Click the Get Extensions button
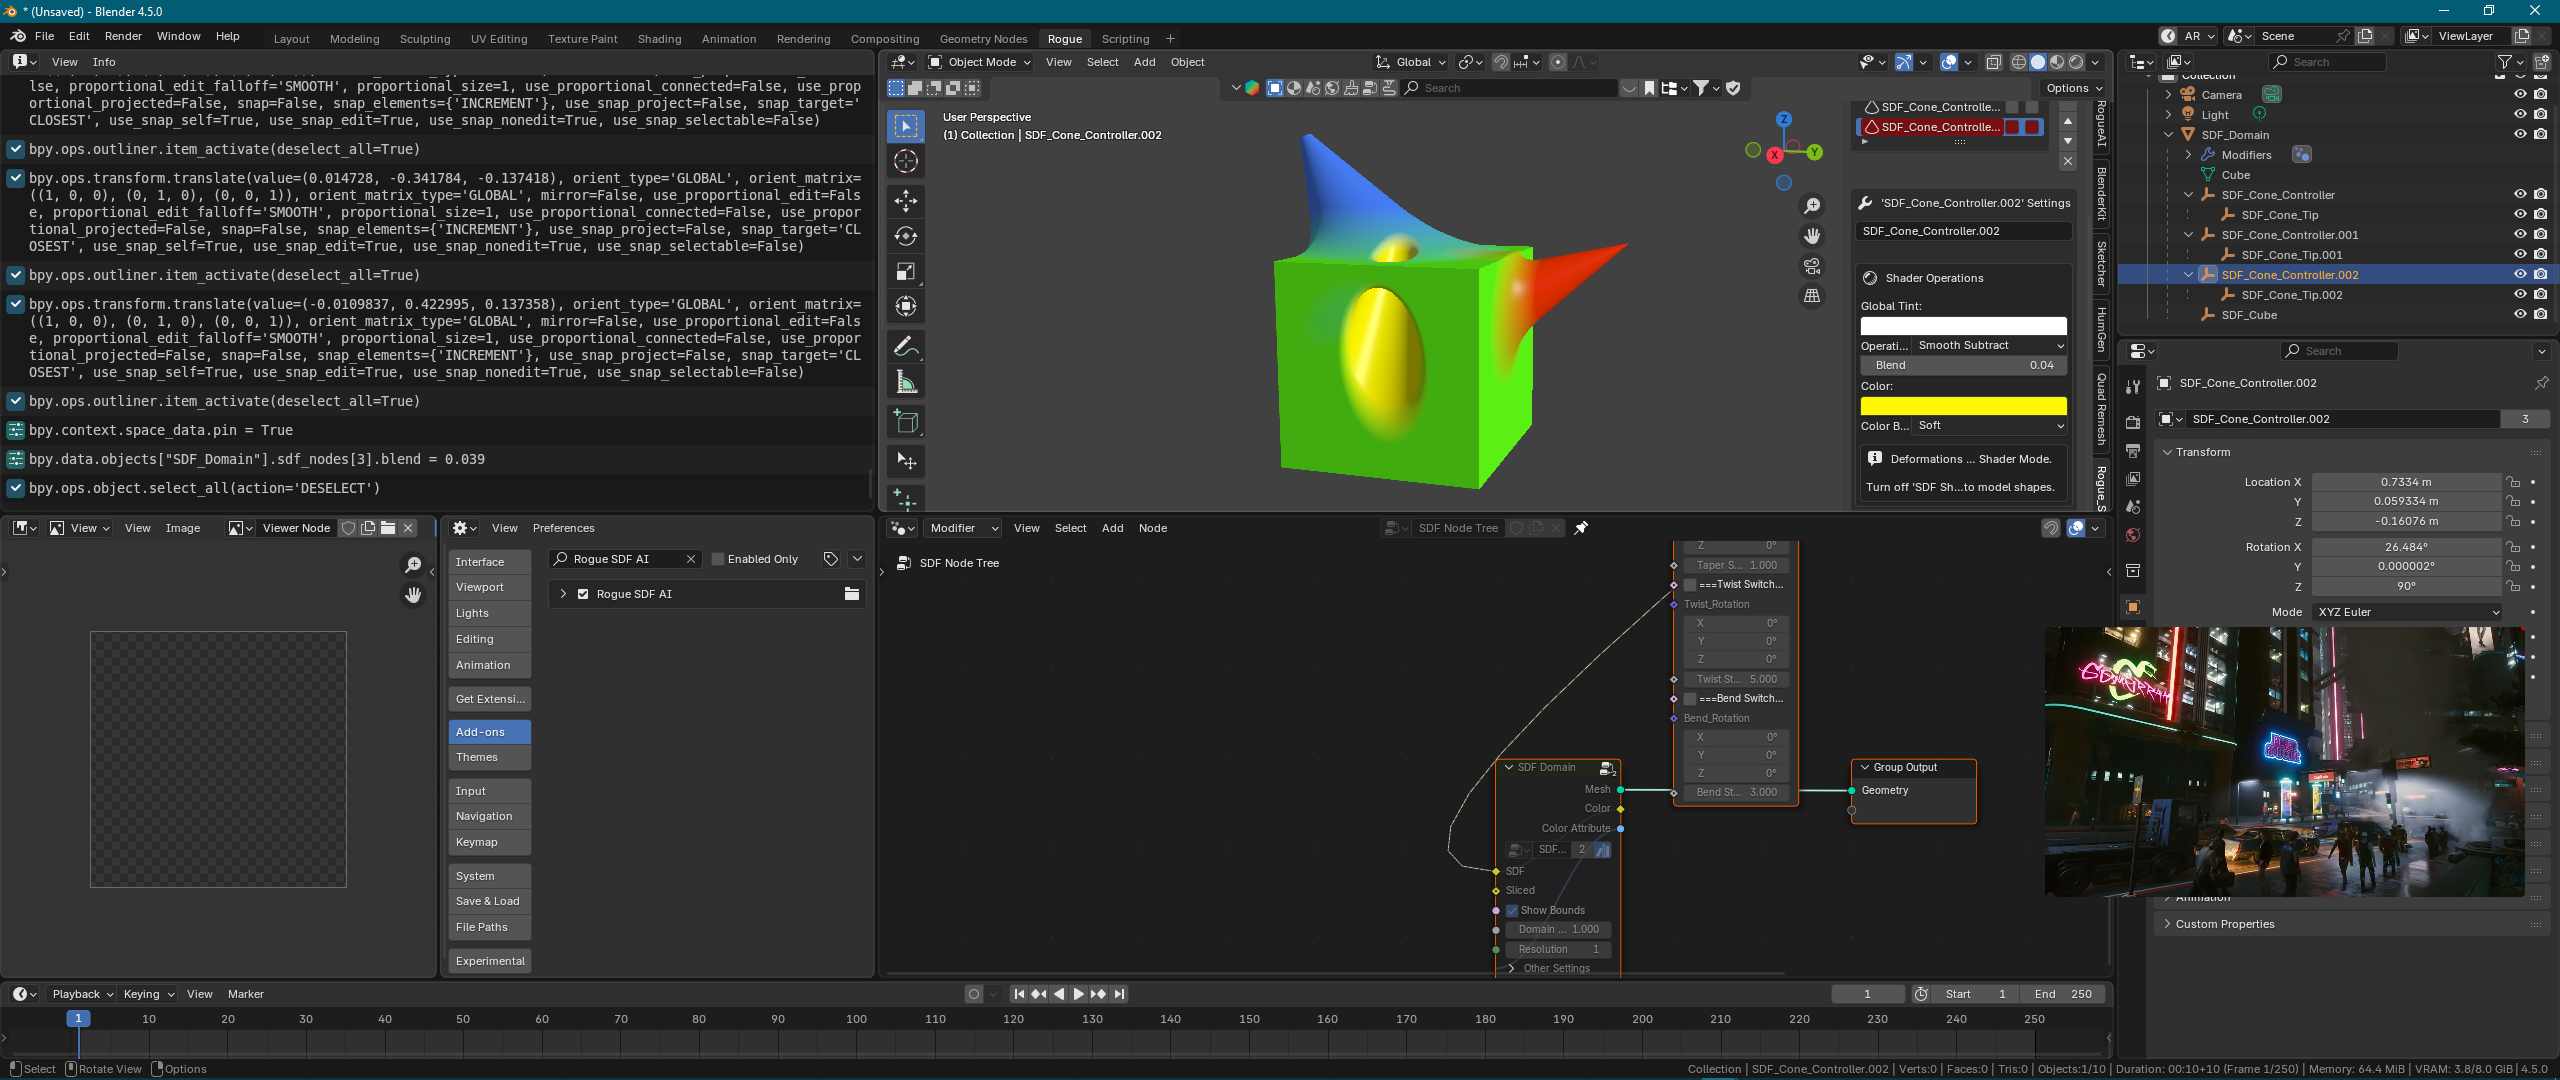 pos(489,699)
